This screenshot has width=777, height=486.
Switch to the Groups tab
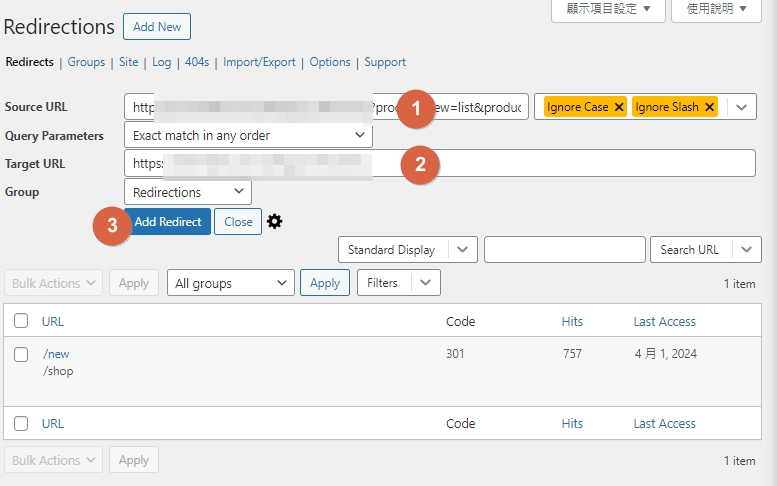[86, 62]
